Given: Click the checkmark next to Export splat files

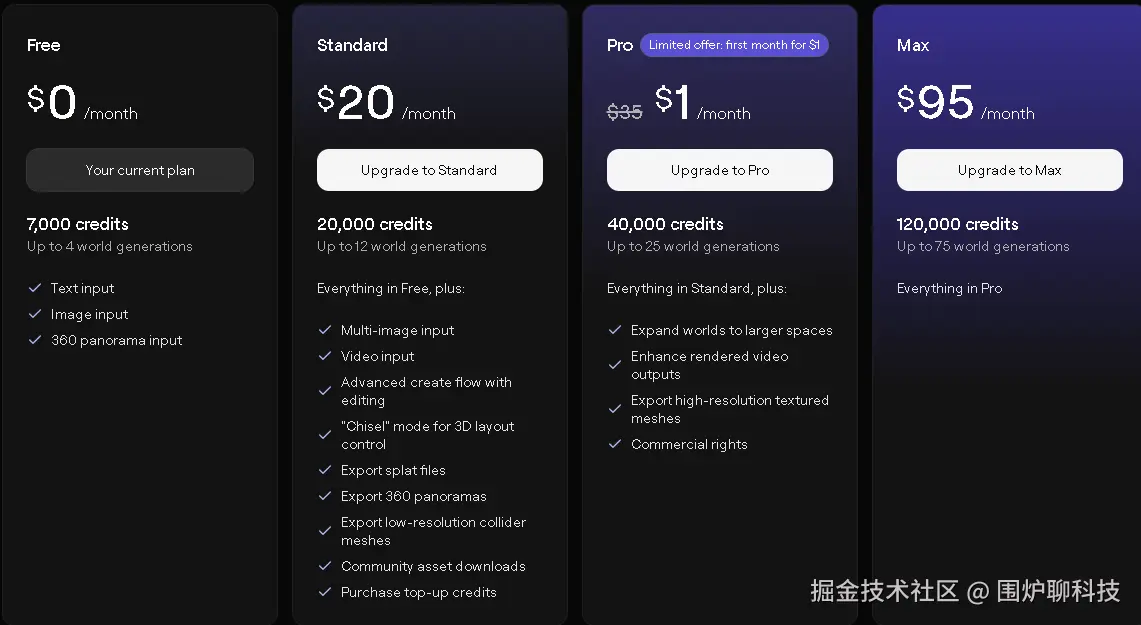Looking at the screenshot, I should [x=325, y=470].
